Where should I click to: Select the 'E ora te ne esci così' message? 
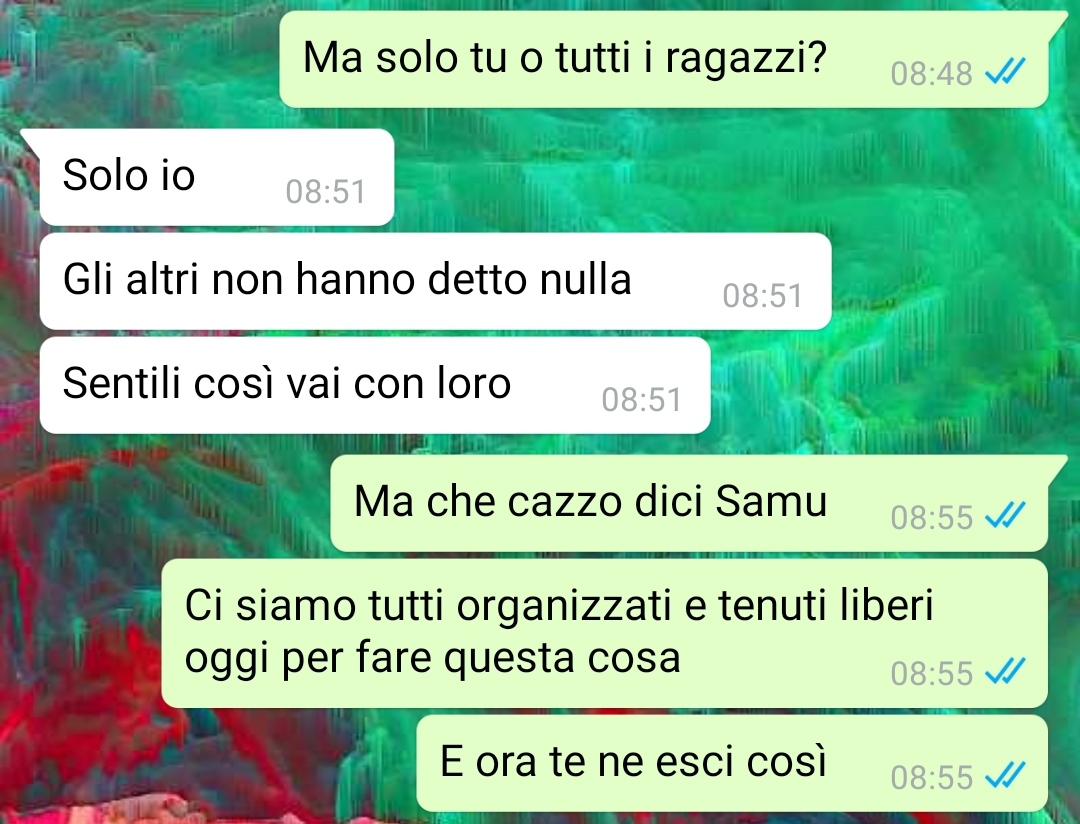pyautogui.click(x=732, y=763)
